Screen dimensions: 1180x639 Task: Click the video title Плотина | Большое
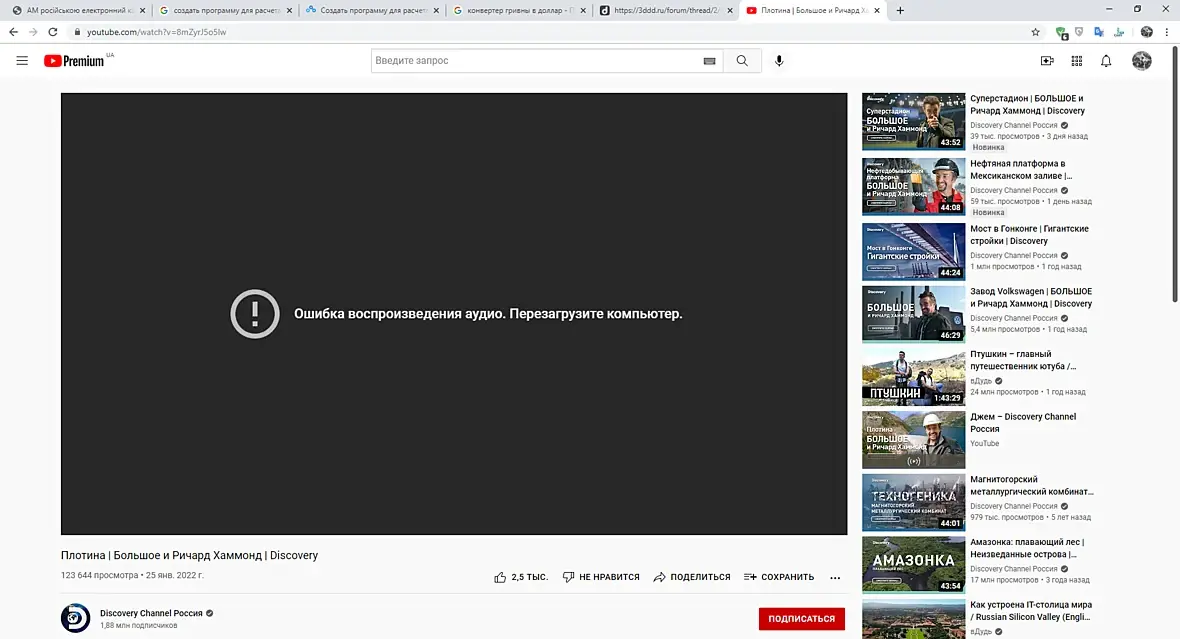(x=189, y=555)
